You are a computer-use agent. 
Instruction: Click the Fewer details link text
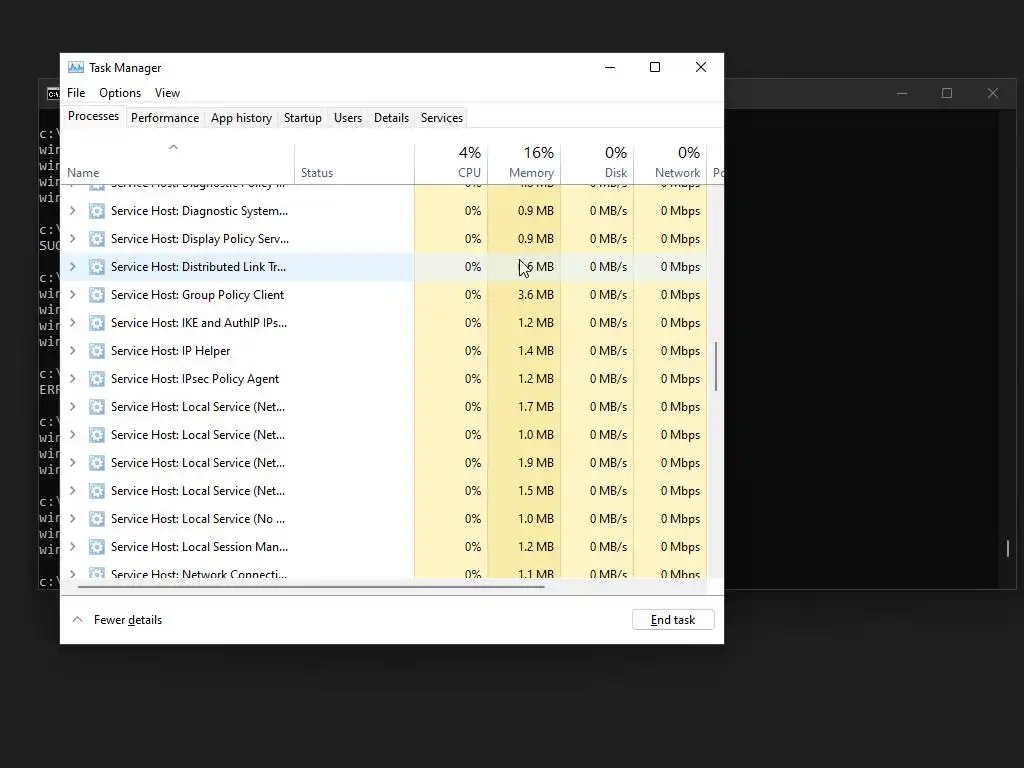[128, 620]
